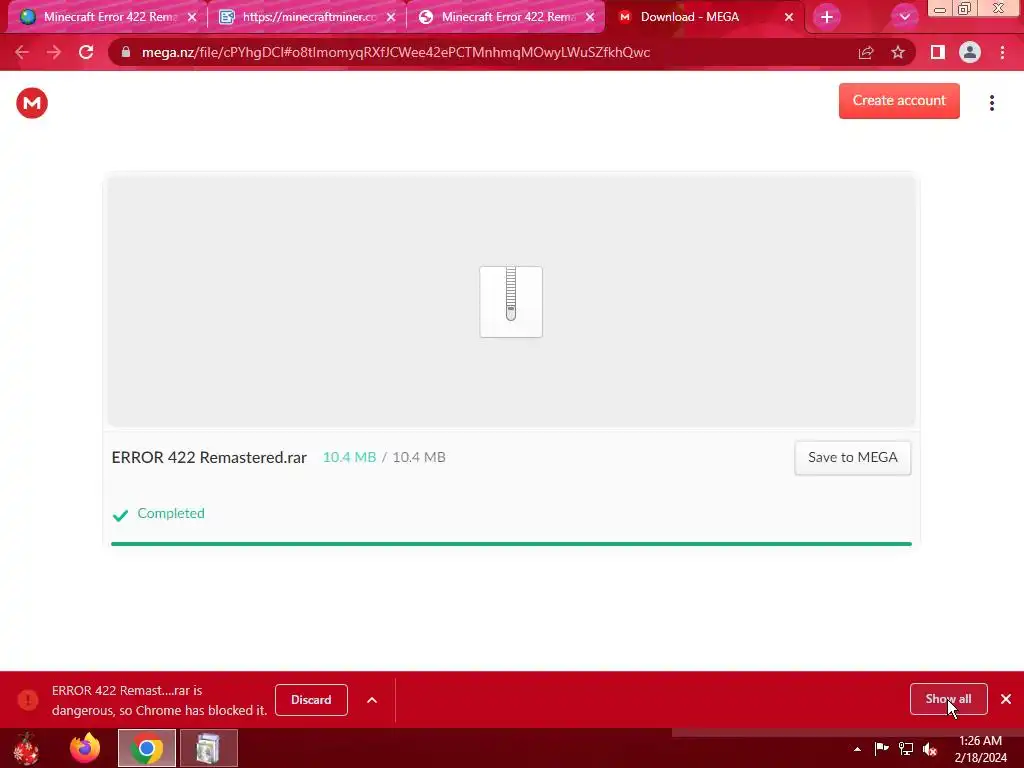
Task: Discard the blocked dangerous download
Action: pos(311,699)
